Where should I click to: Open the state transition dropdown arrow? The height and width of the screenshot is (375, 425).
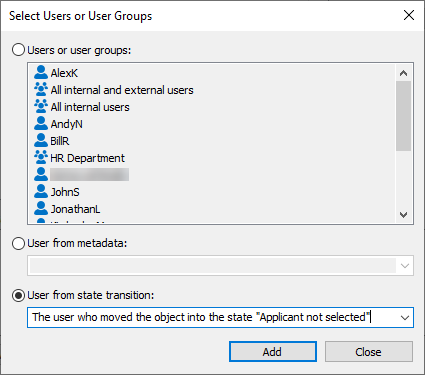click(405, 318)
